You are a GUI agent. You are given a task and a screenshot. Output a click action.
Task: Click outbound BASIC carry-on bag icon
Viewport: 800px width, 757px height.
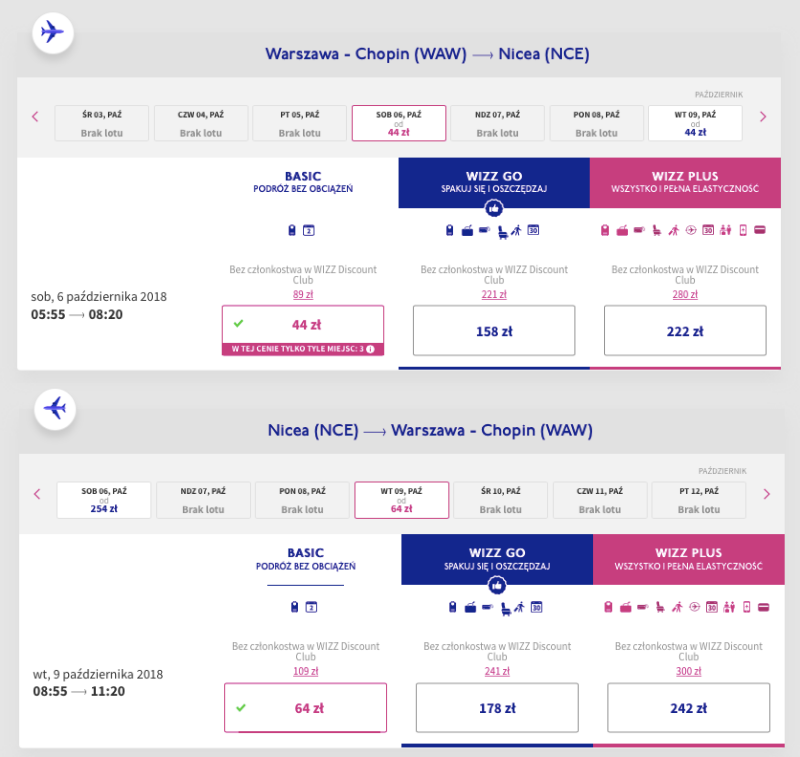coord(292,230)
